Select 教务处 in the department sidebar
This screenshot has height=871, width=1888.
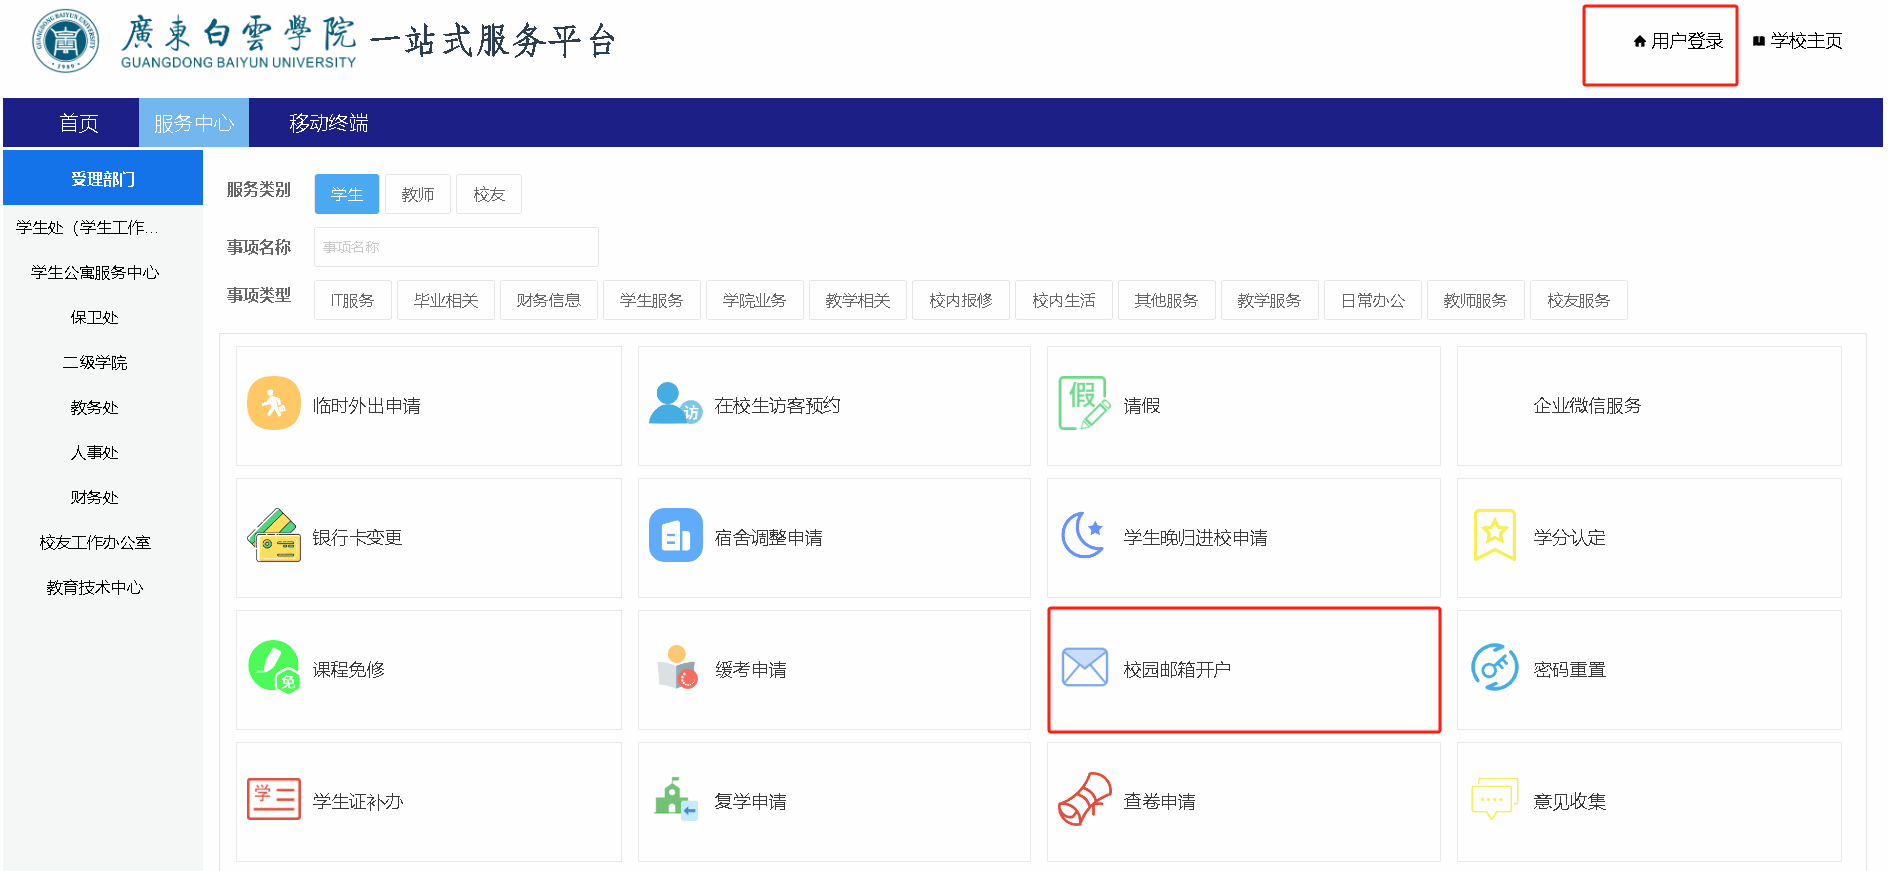95,407
